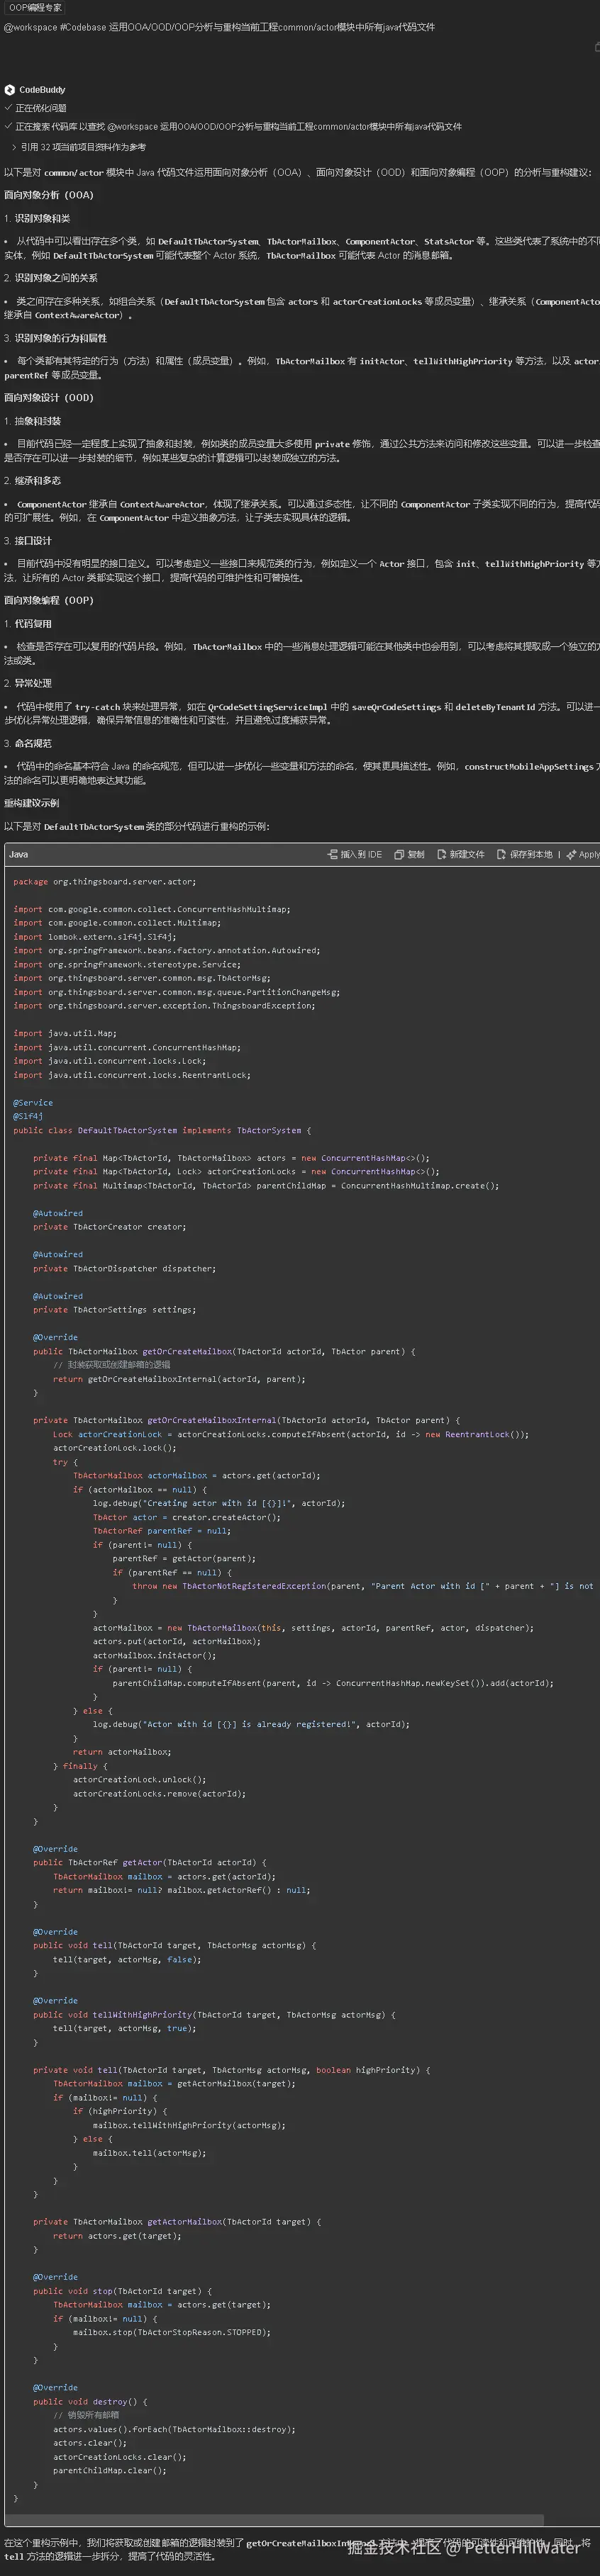Click the public void destroy() method signature
Image resolution: width=600 pixels, height=2576 pixels.
(x=90, y=2401)
